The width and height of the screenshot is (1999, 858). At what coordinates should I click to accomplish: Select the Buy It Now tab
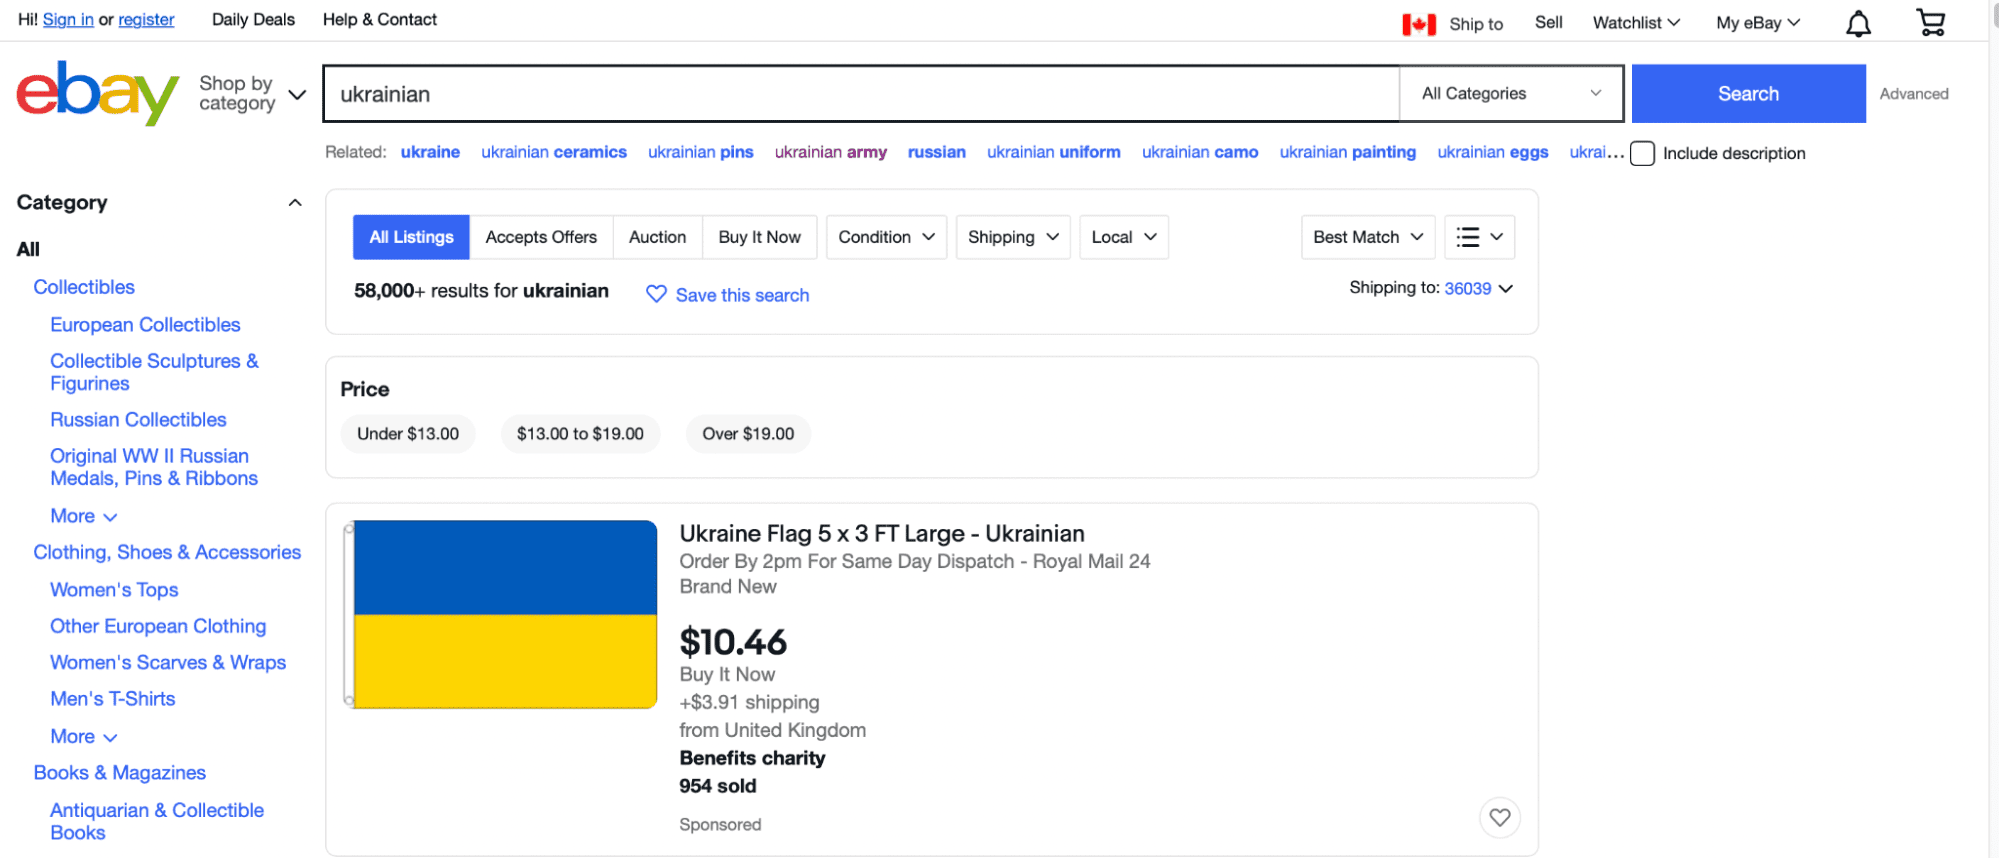coord(759,237)
